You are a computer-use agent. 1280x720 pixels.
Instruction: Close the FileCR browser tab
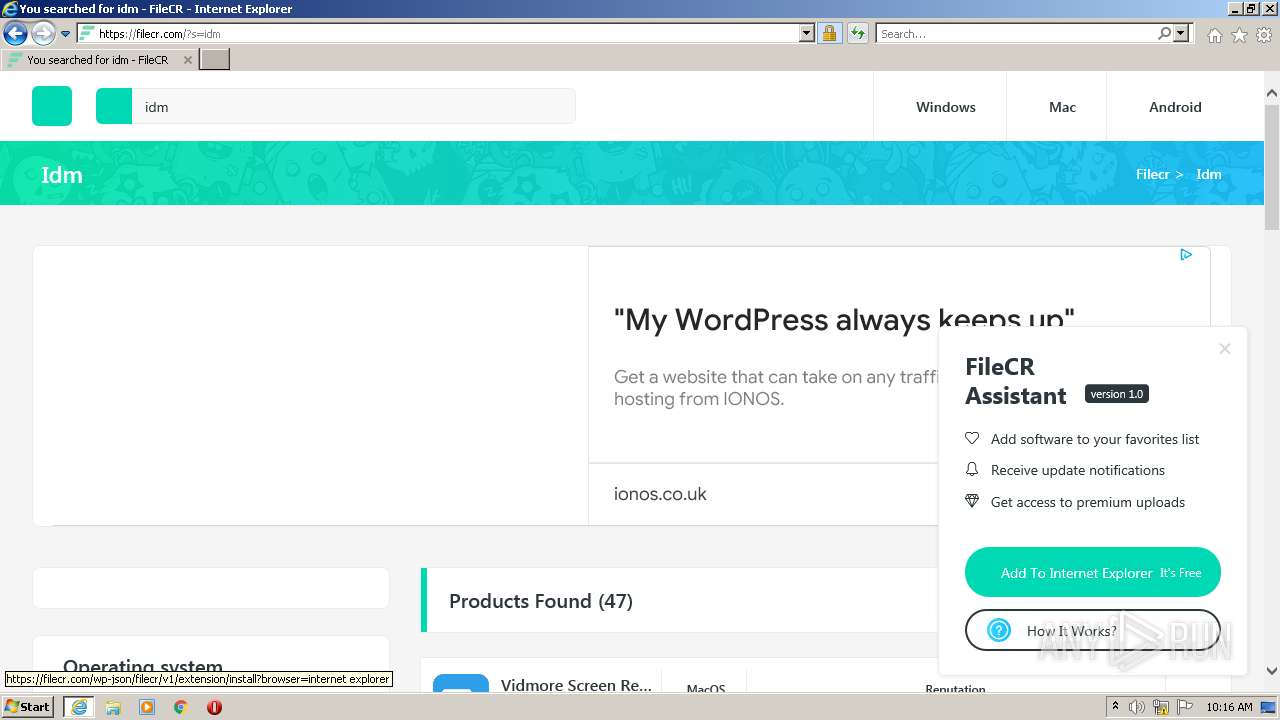point(187,60)
